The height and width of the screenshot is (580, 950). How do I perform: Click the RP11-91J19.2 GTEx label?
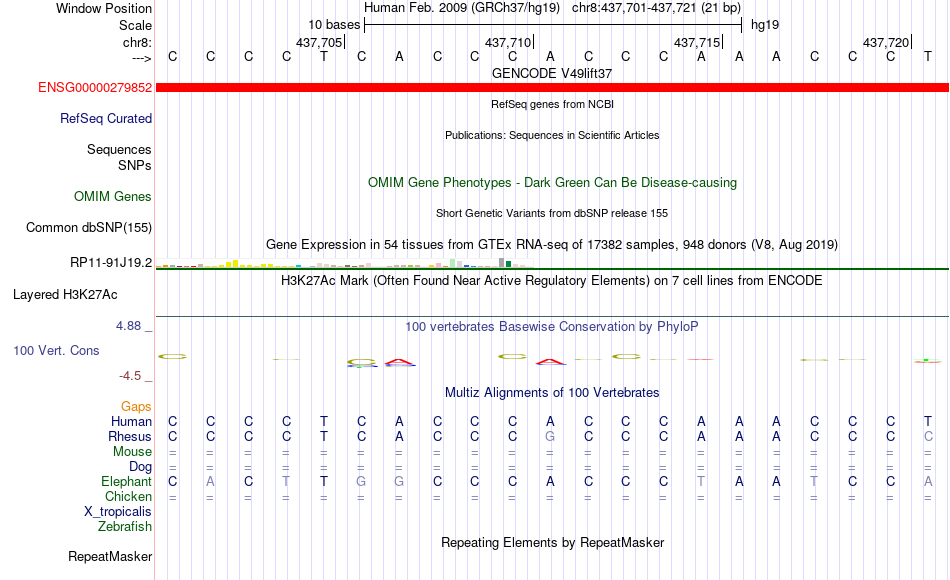coord(111,262)
